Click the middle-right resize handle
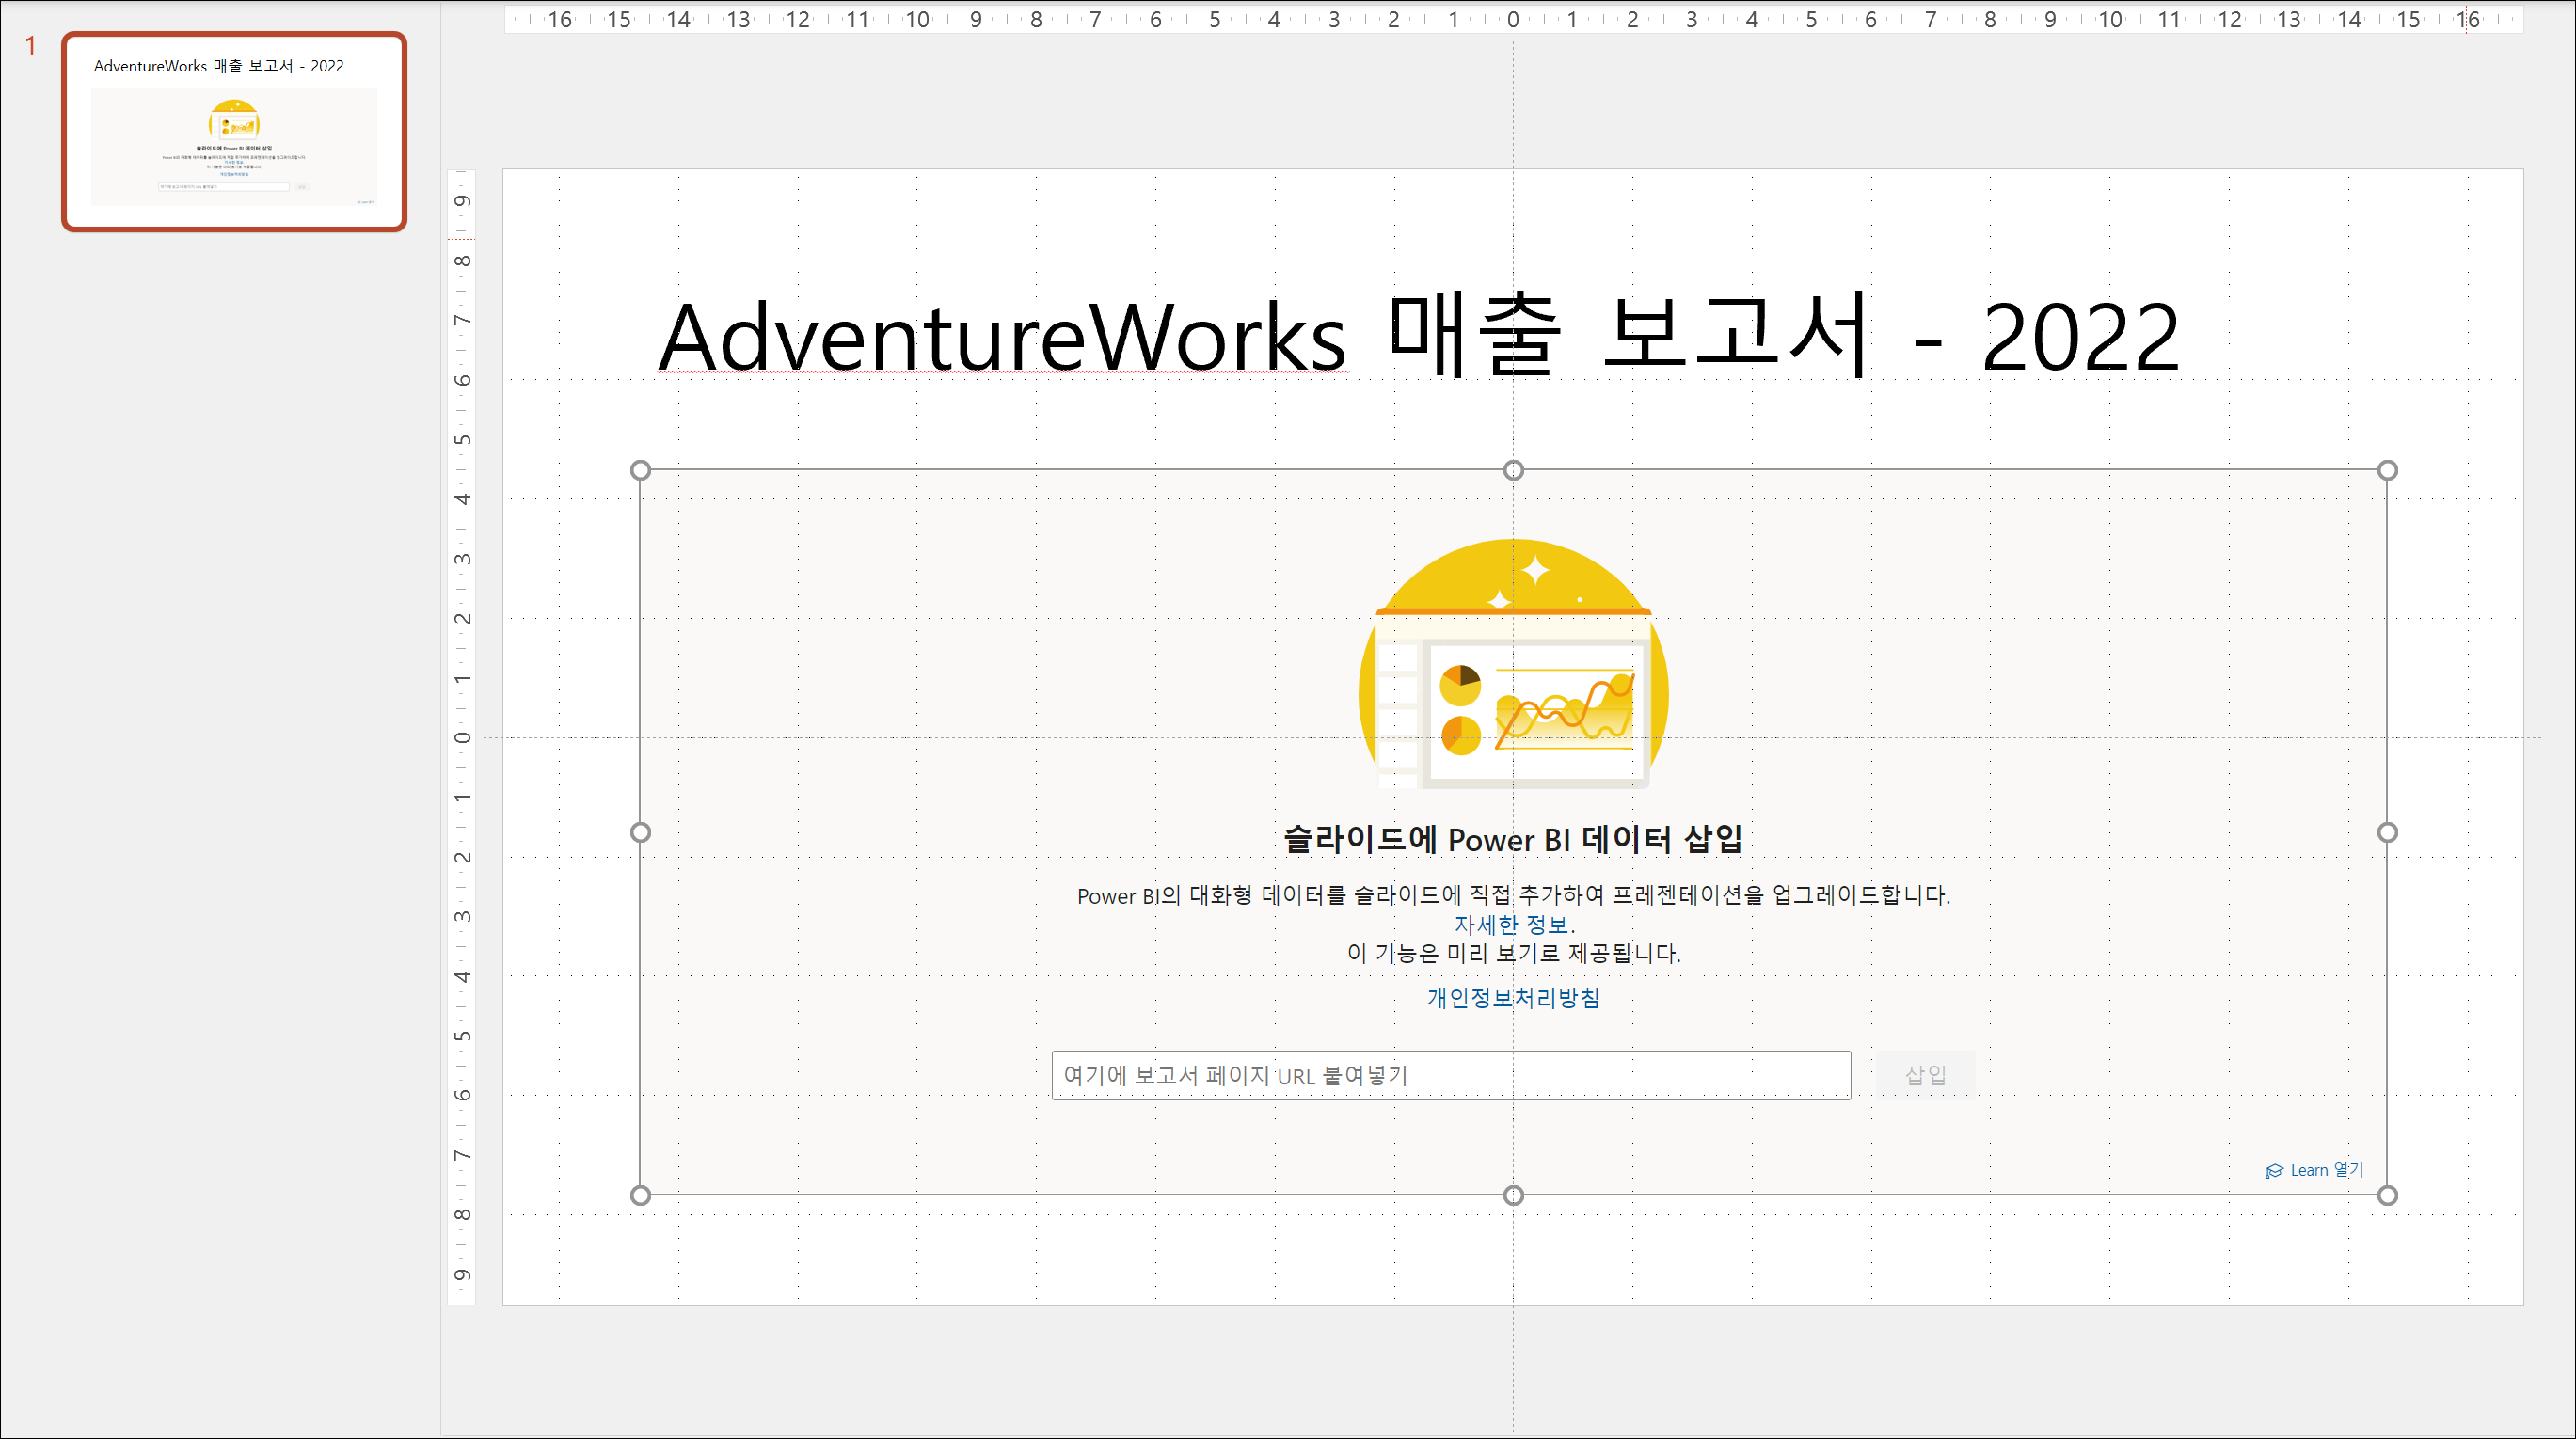Screen dimensions: 2576x1439 click(x=2387, y=832)
